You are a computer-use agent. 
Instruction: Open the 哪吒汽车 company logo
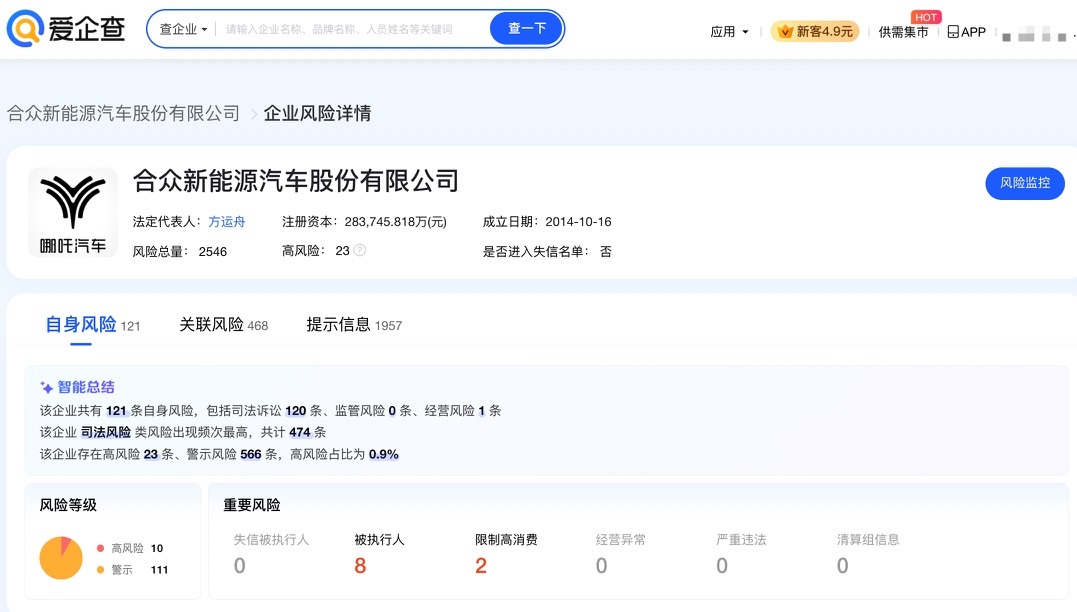coord(73,212)
